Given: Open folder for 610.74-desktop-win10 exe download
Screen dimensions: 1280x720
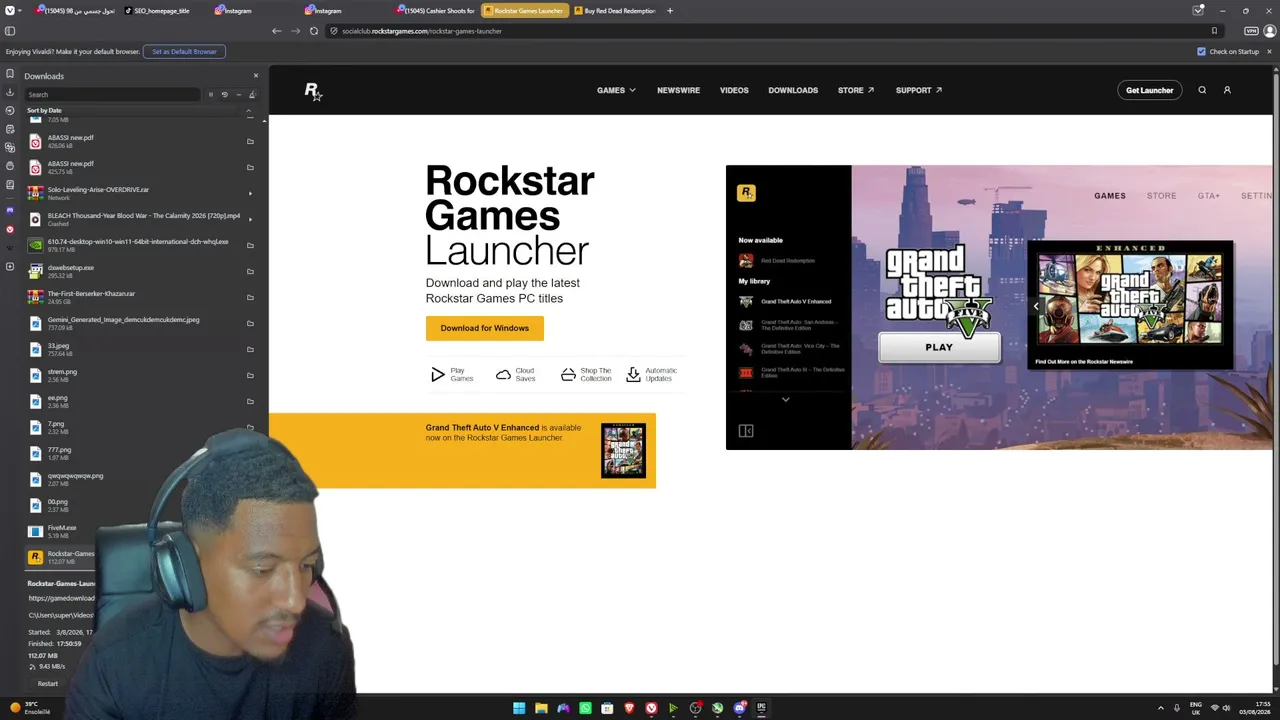Looking at the screenshot, I should click(x=250, y=245).
